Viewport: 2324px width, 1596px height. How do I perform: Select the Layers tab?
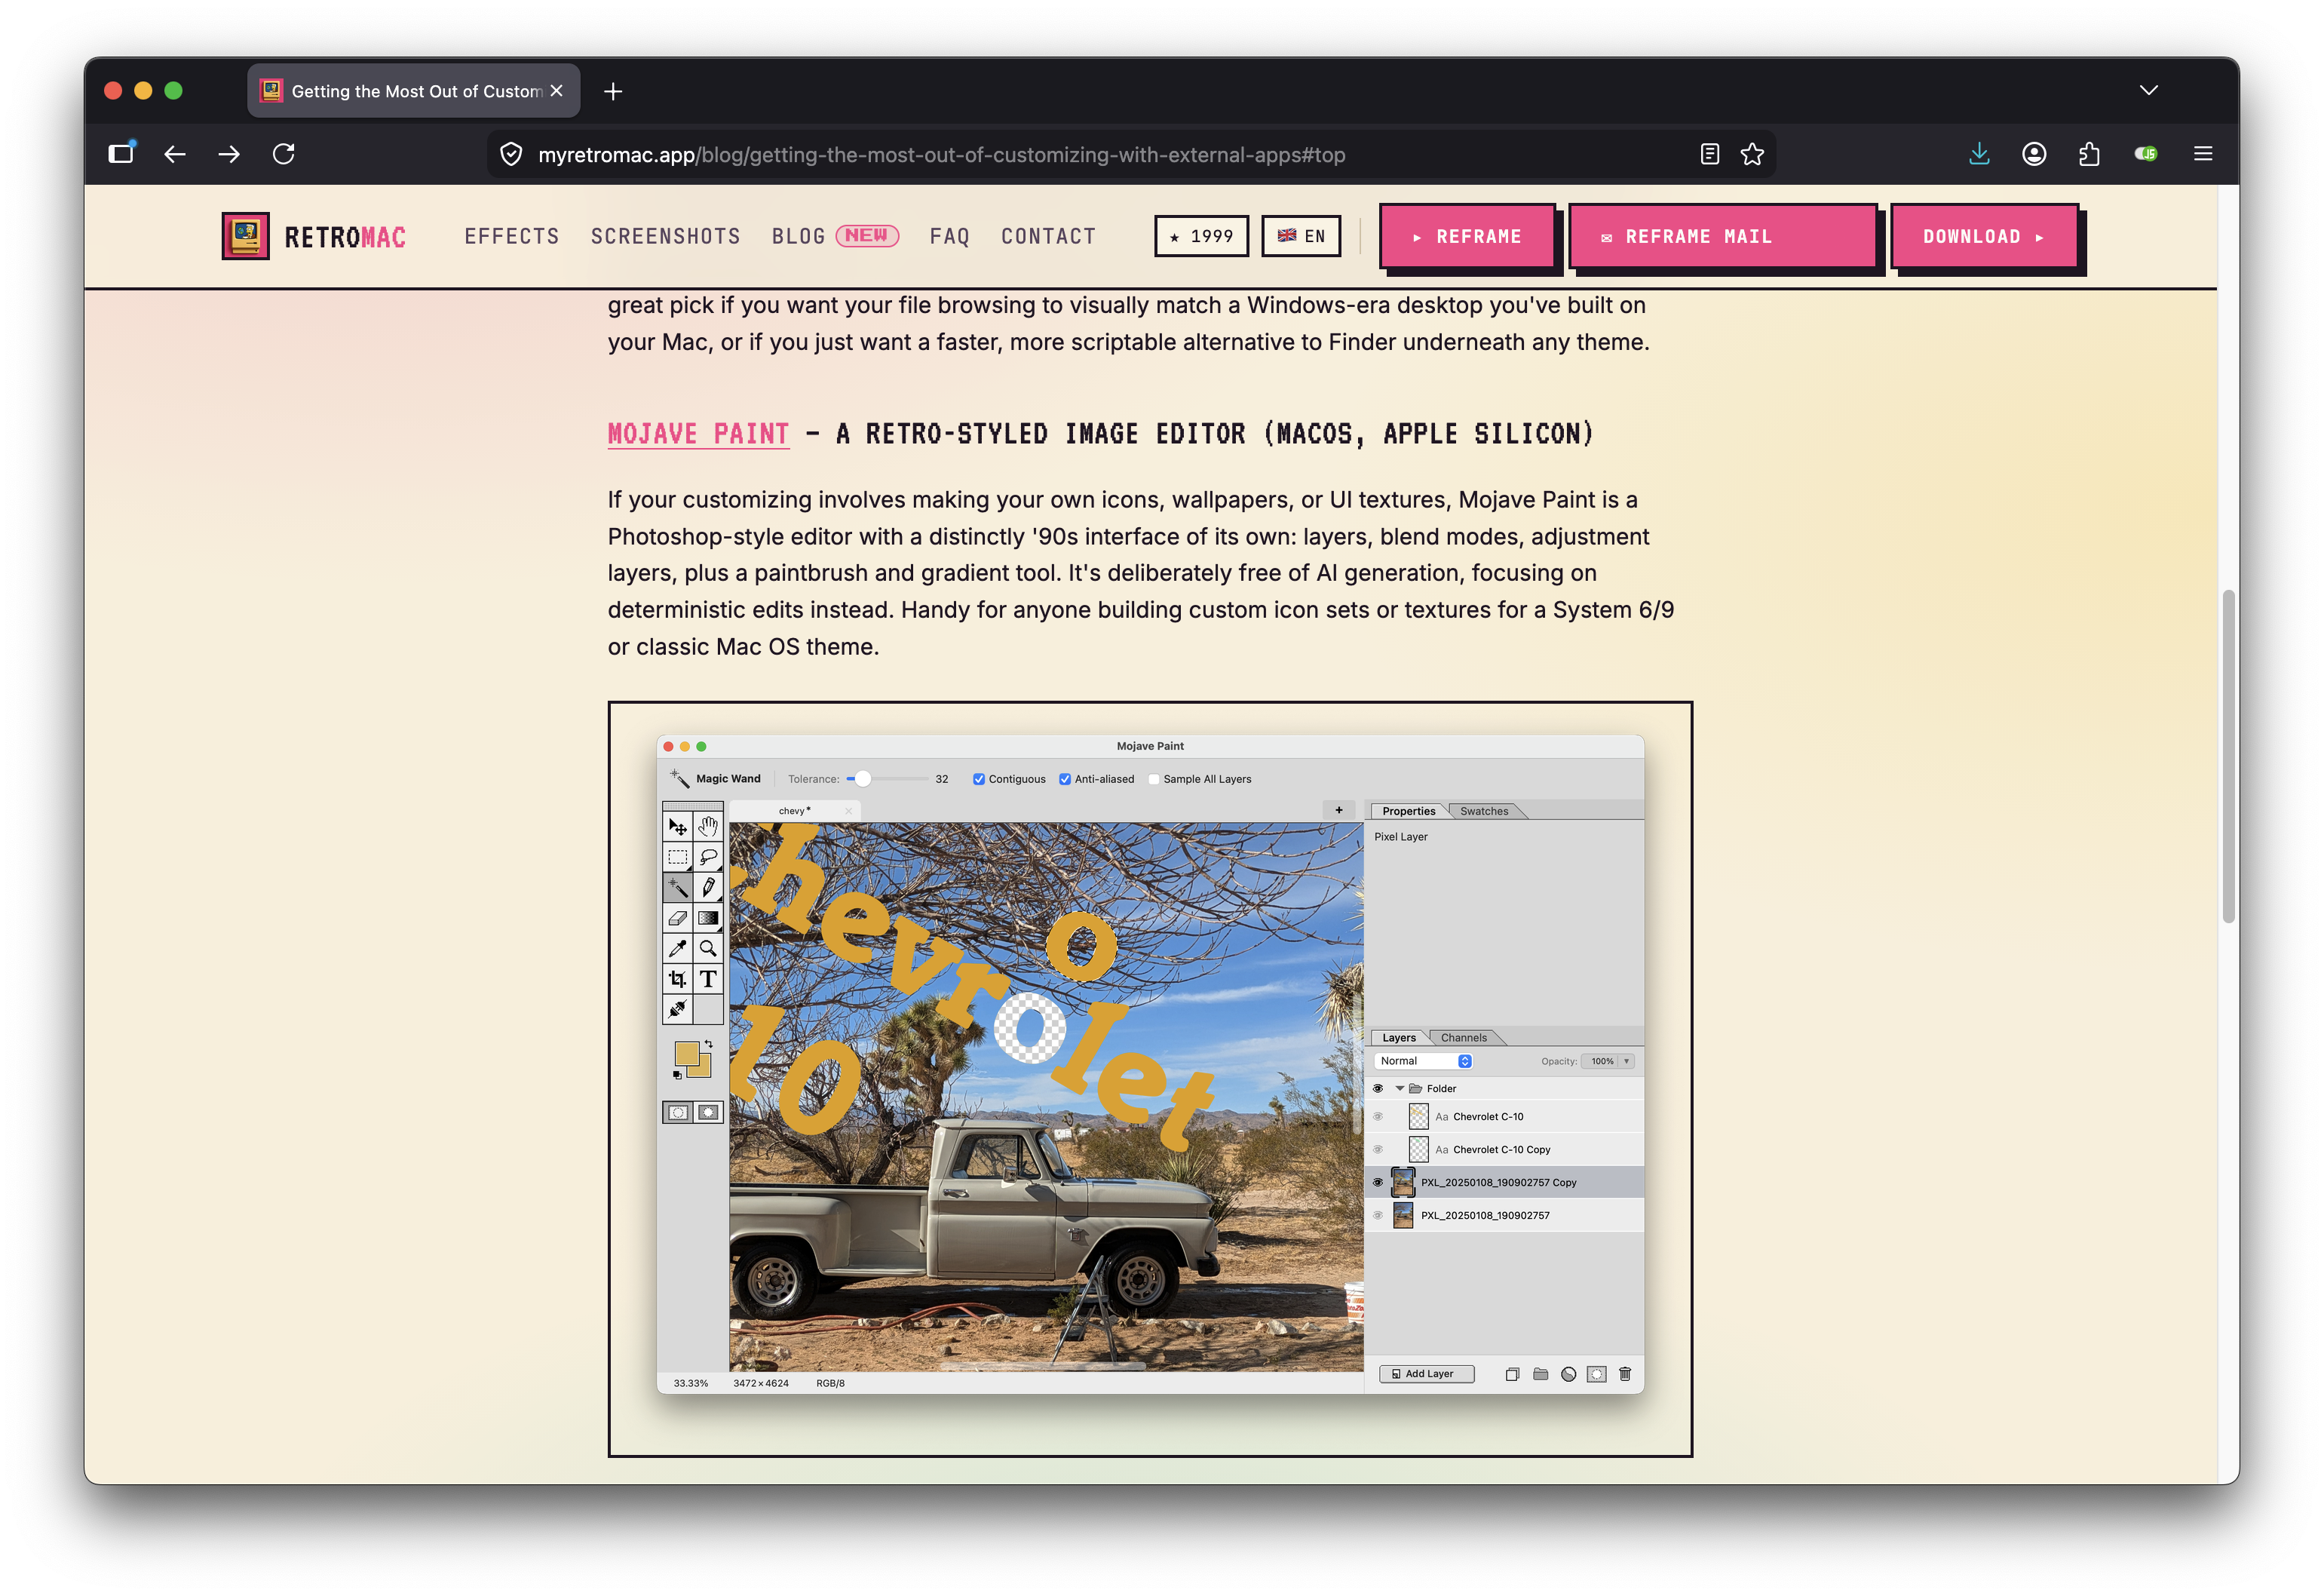(x=1398, y=1037)
